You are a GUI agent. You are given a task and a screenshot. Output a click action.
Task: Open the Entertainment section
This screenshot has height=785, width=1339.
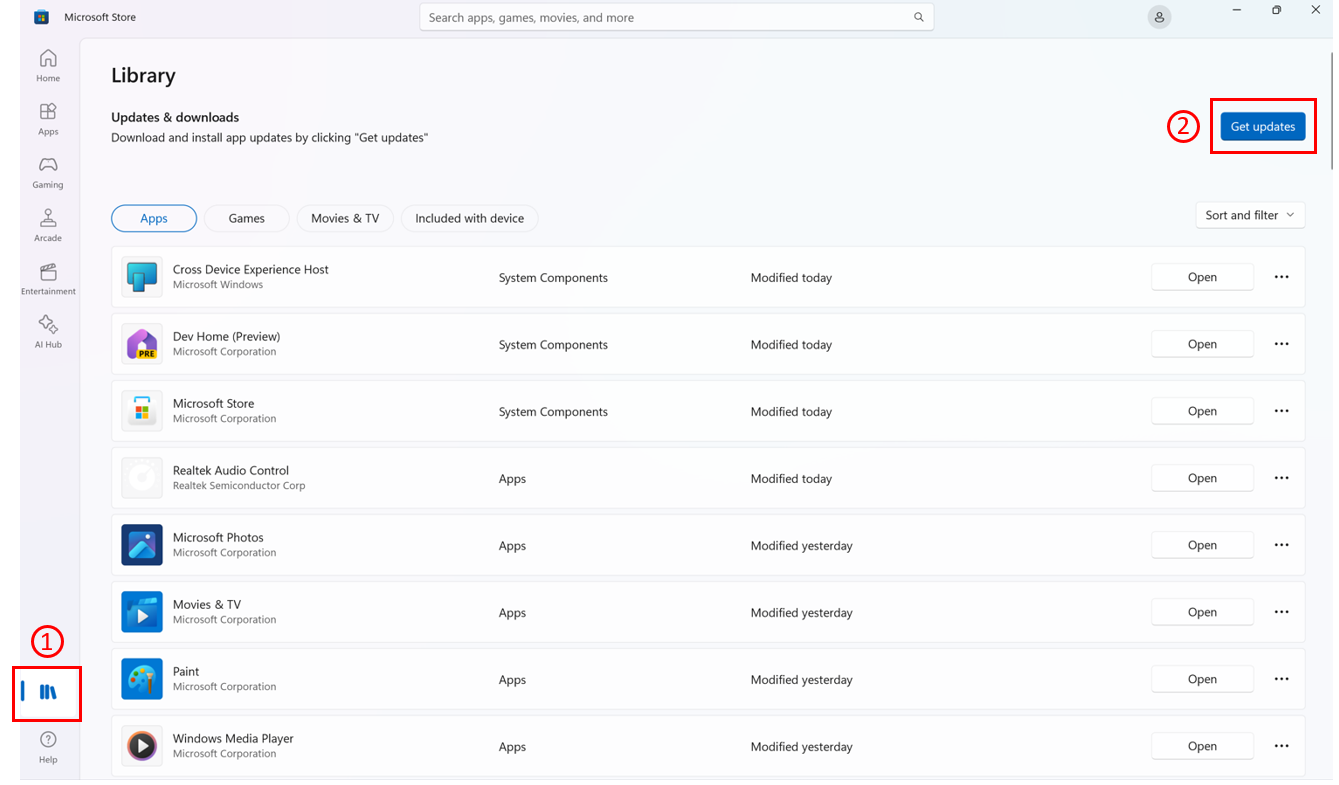tap(48, 278)
